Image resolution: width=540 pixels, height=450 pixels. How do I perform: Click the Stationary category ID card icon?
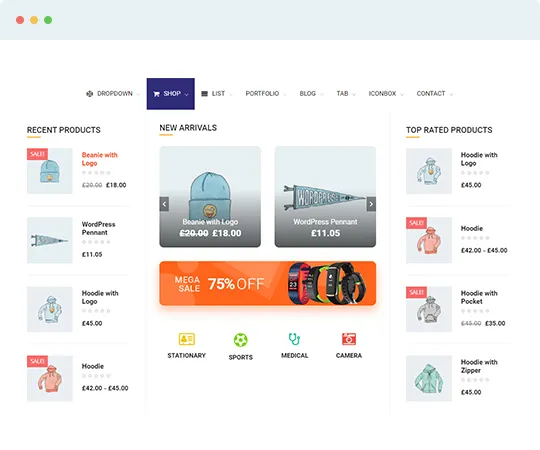(187, 339)
